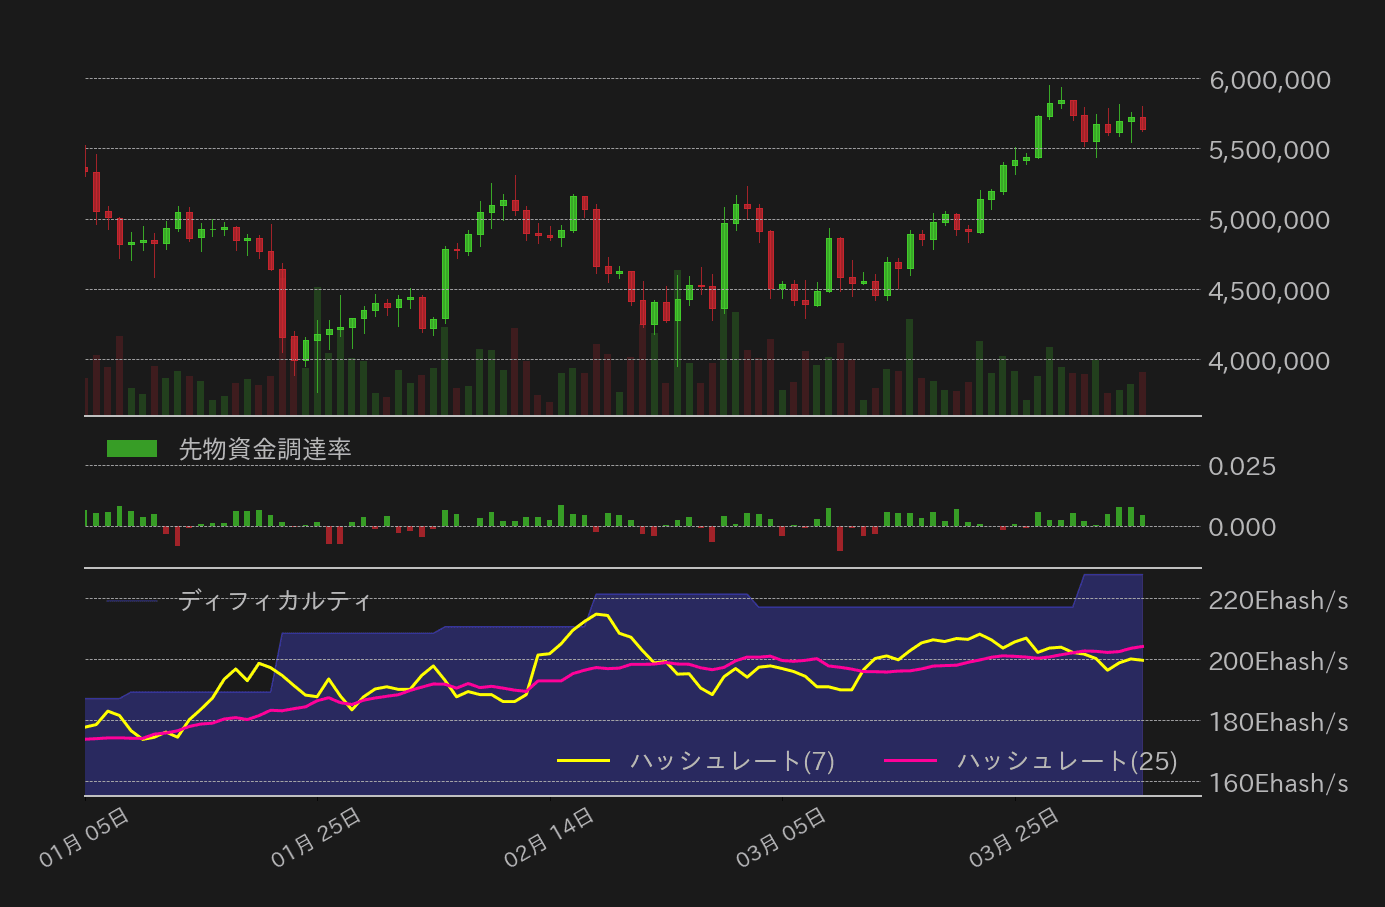The height and width of the screenshot is (907, 1385).
Task: Select the yellow ハッシュレート(7) legend line icon
Action: click(x=583, y=759)
